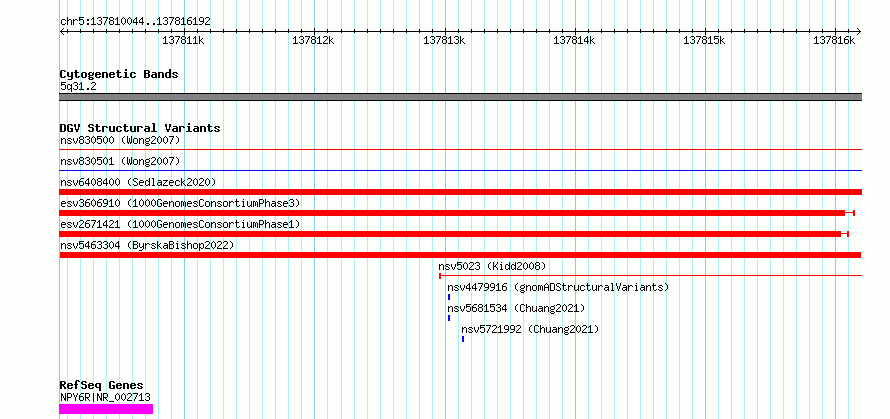Click the RefSeq Genes track title
The image size is (890, 419).
pyautogui.click(x=102, y=386)
